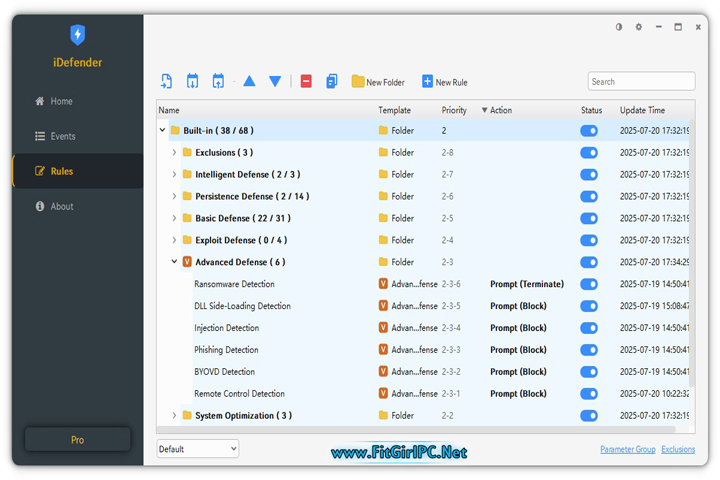The width and height of the screenshot is (720, 480).
Task: Click the red delete rule icon
Action: click(x=306, y=81)
